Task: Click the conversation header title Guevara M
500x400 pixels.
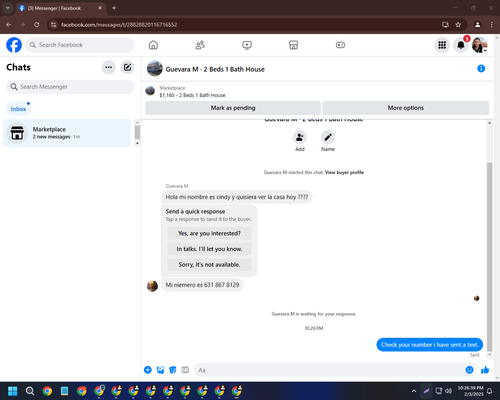Action: (x=215, y=69)
